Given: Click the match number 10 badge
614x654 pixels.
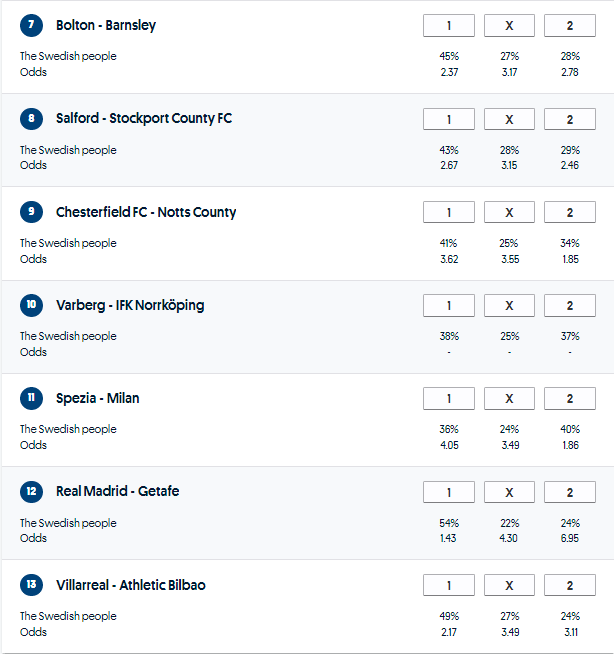Looking at the screenshot, I should coord(32,305).
